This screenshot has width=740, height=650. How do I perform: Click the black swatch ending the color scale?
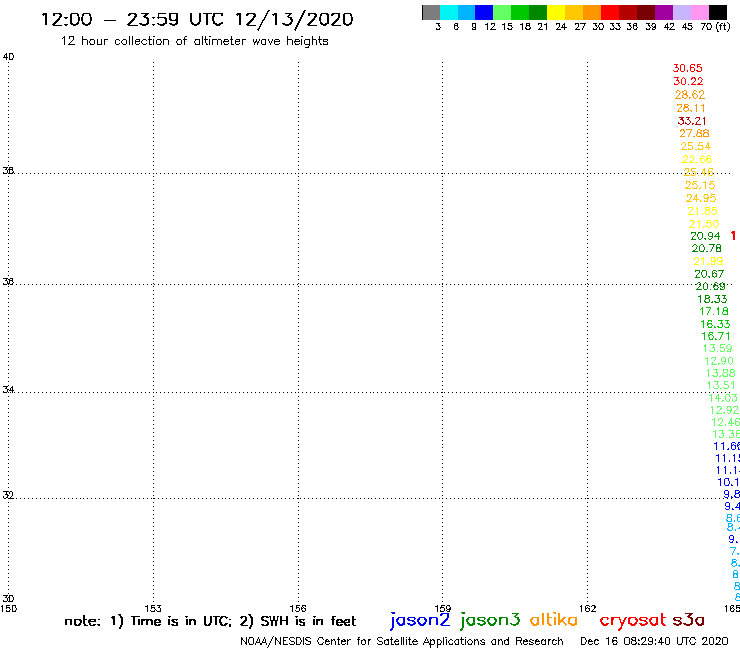(x=717, y=12)
